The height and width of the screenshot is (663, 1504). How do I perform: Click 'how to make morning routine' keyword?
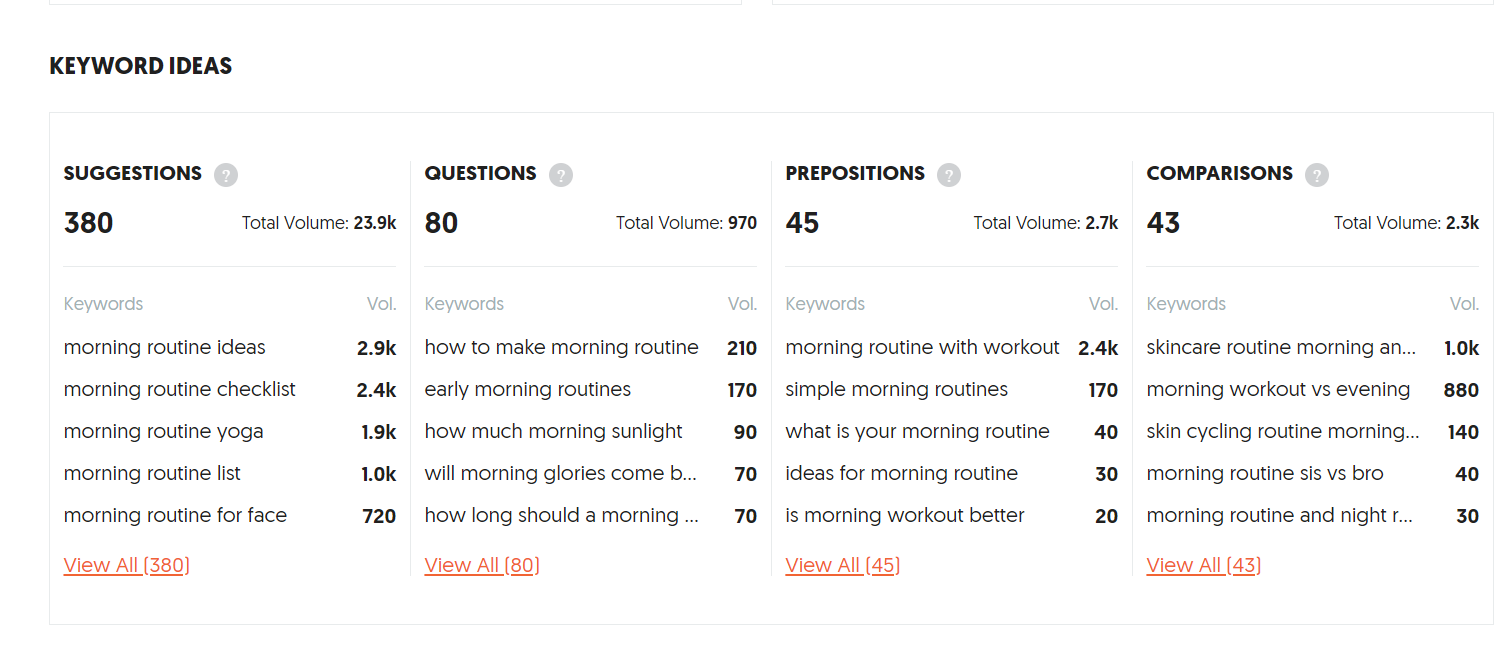[x=562, y=348]
